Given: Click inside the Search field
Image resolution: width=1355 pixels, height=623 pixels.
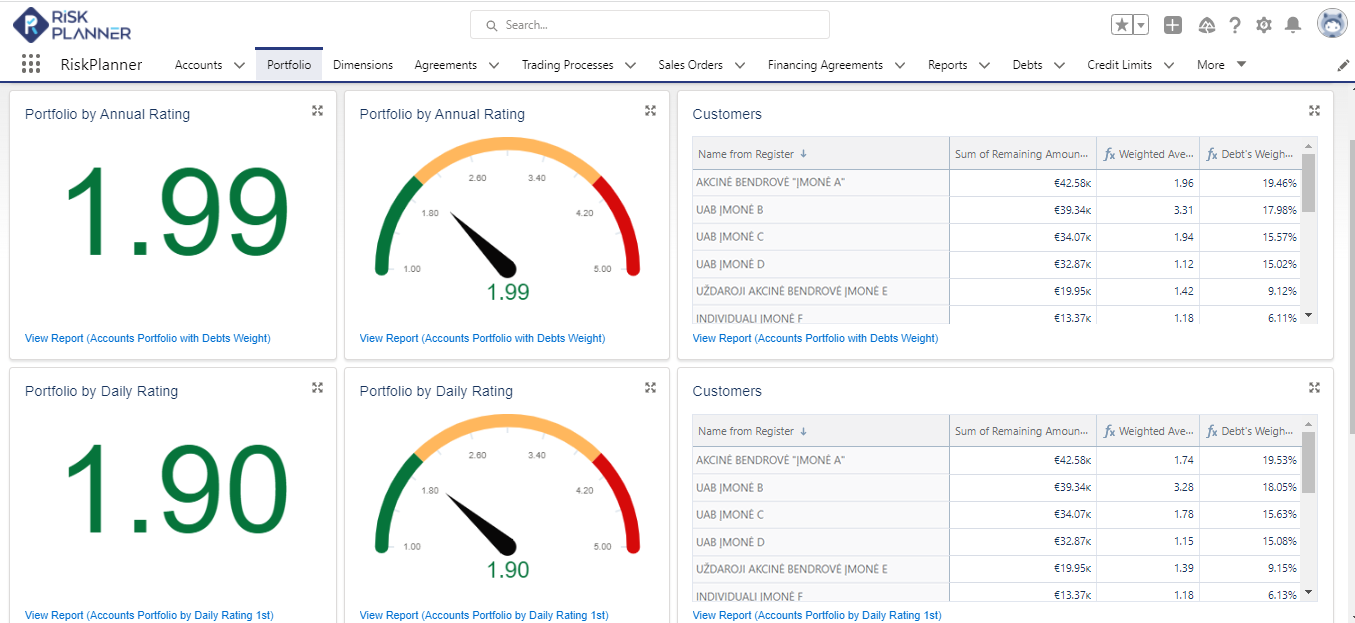Looking at the screenshot, I should click(x=650, y=25).
